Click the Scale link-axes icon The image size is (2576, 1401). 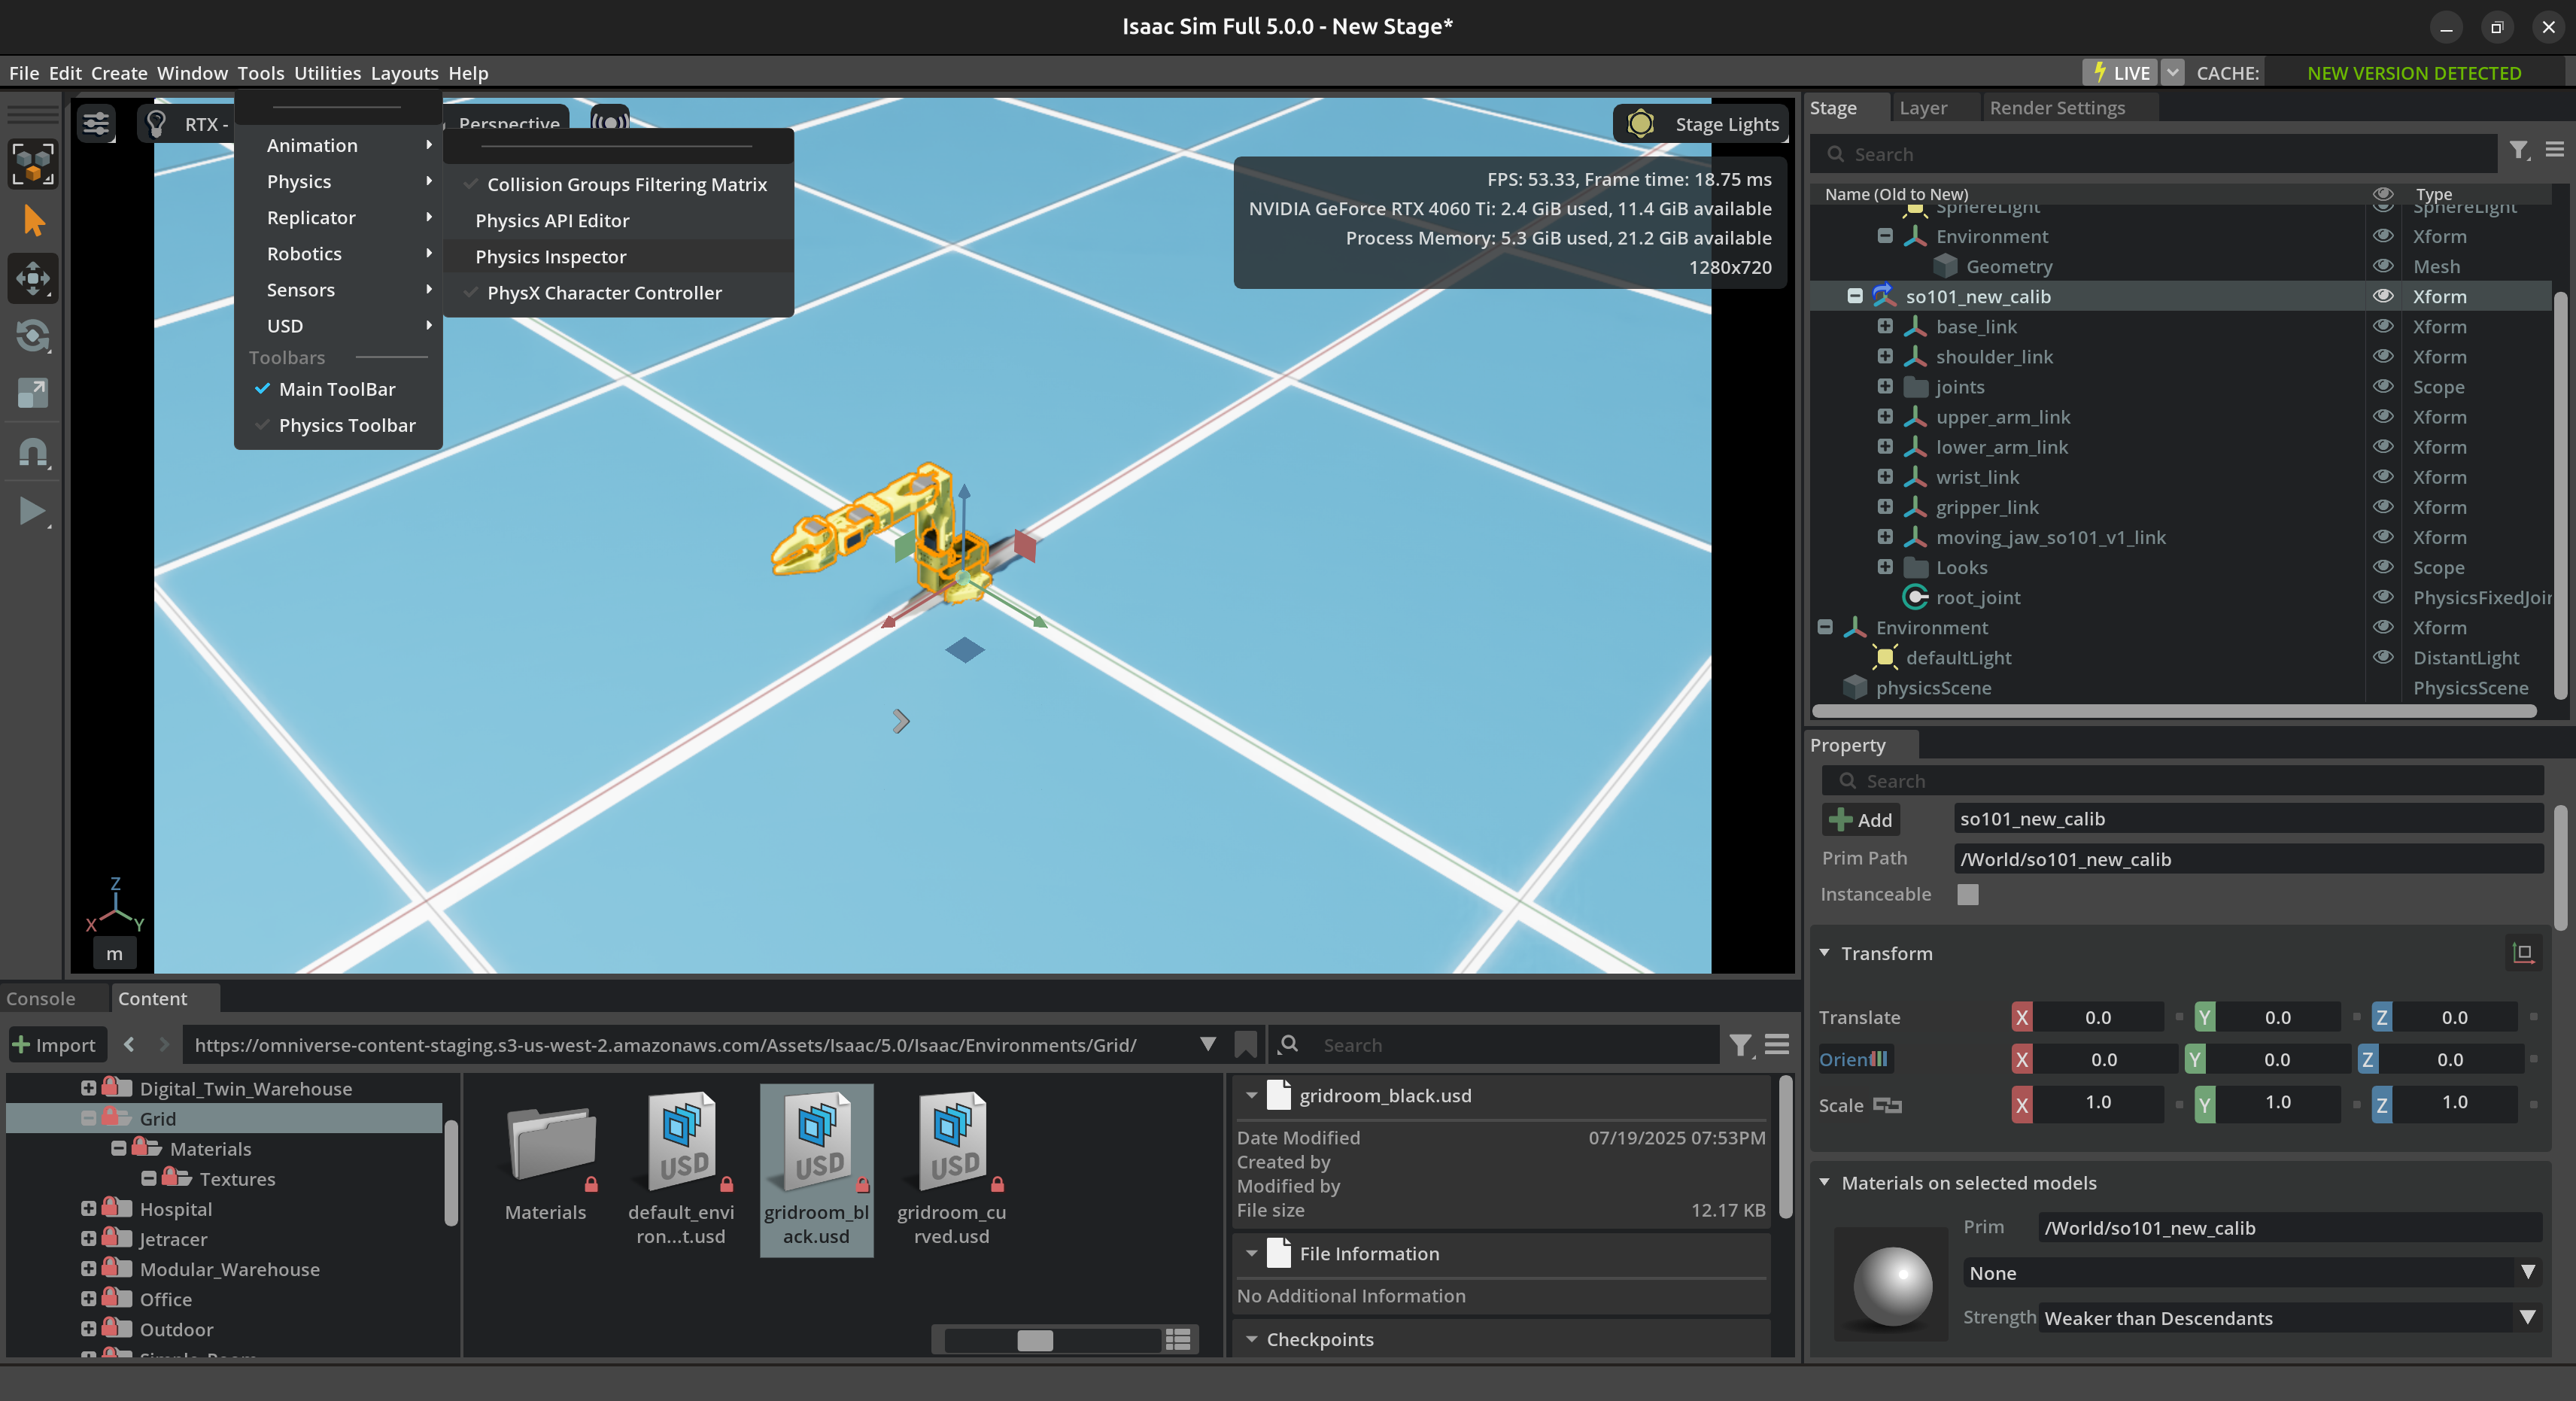(x=1887, y=1105)
